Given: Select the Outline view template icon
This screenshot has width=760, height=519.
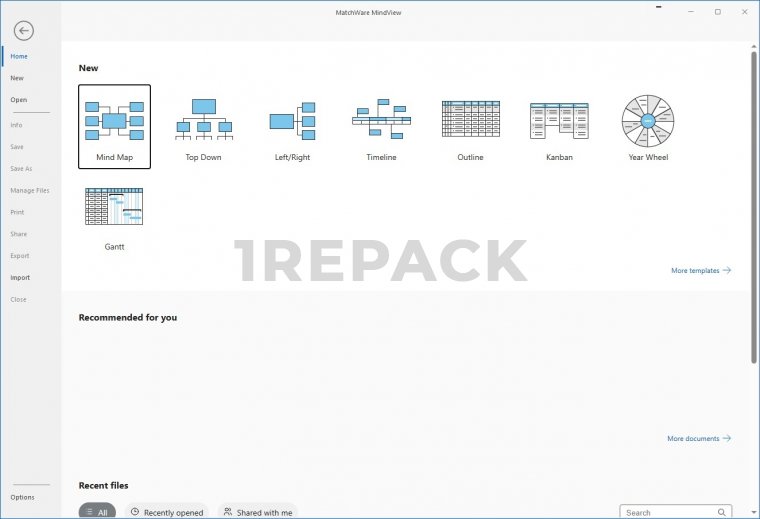Looking at the screenshot, I should (x=470, y=120).
